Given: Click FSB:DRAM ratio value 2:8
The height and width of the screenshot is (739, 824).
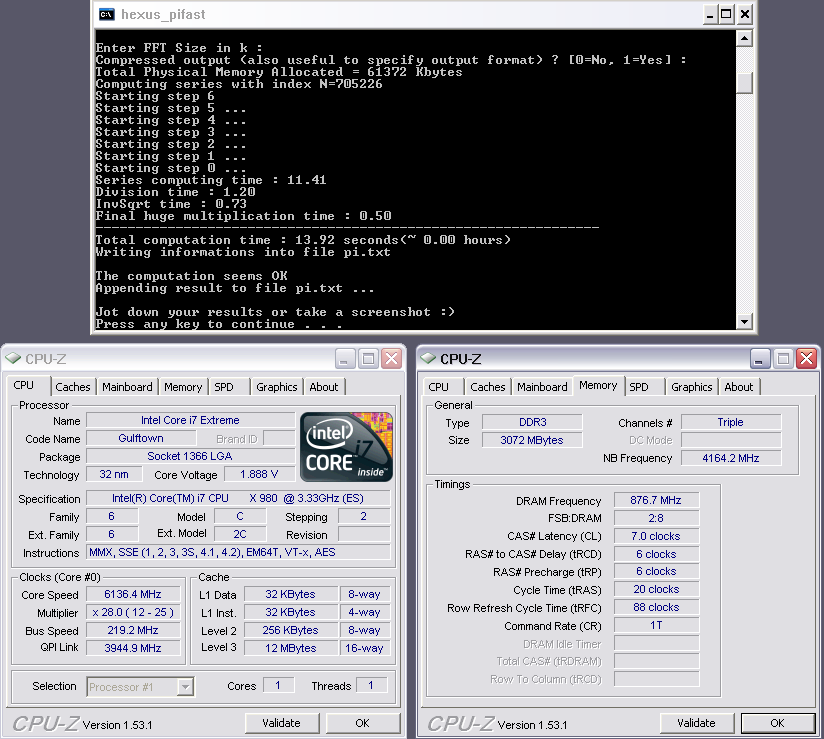Looking at the screenshot, I should pos(656,518).
